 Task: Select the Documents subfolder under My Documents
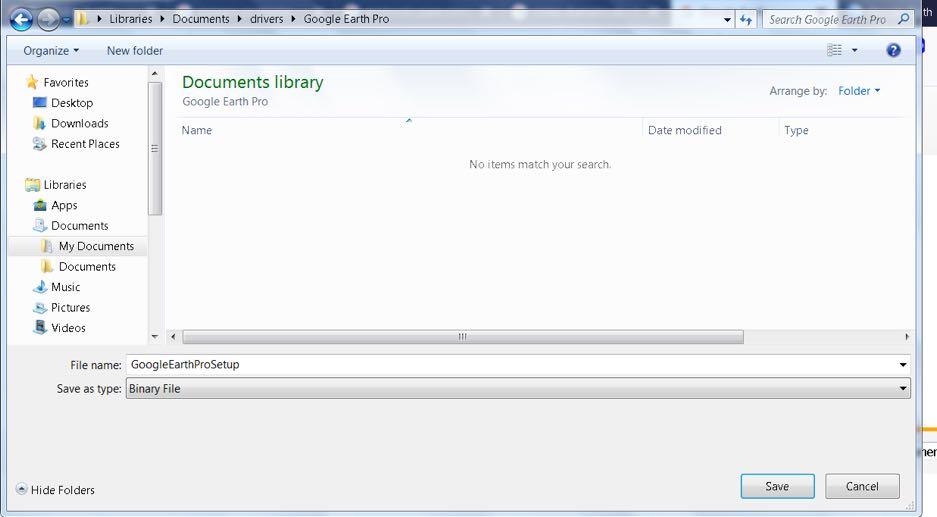point(87,267)
